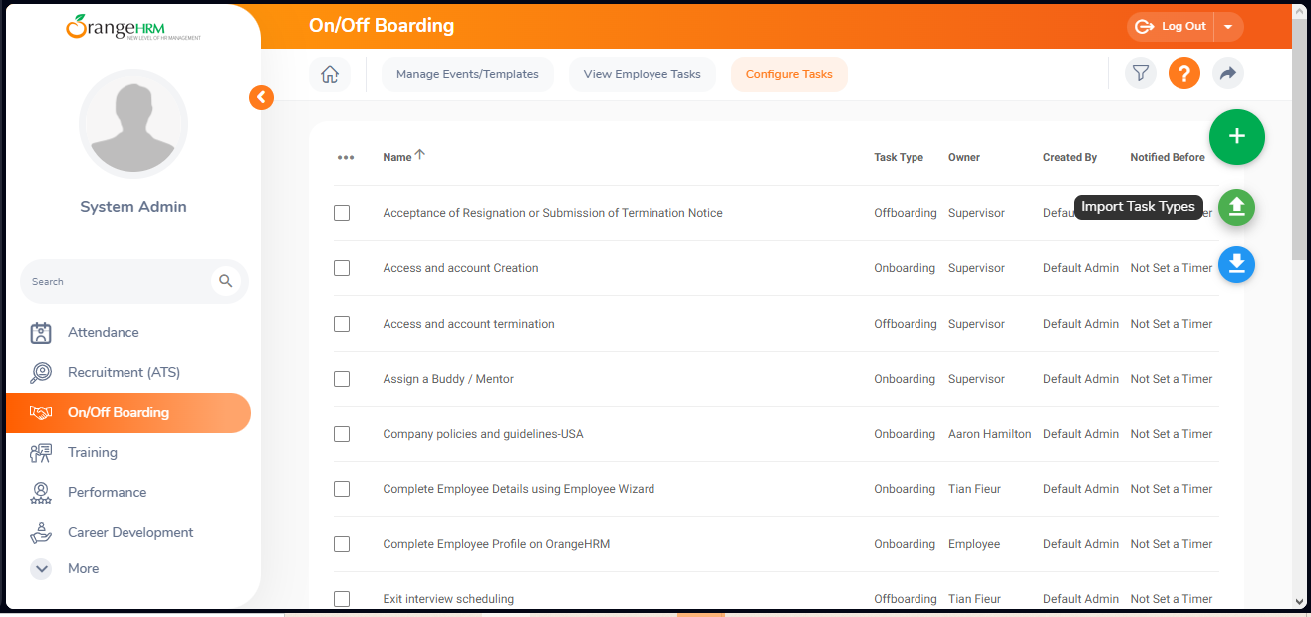This screenshot has width=1311, height=617.
Task: Click the Training icon
Action: pos(41,453)
